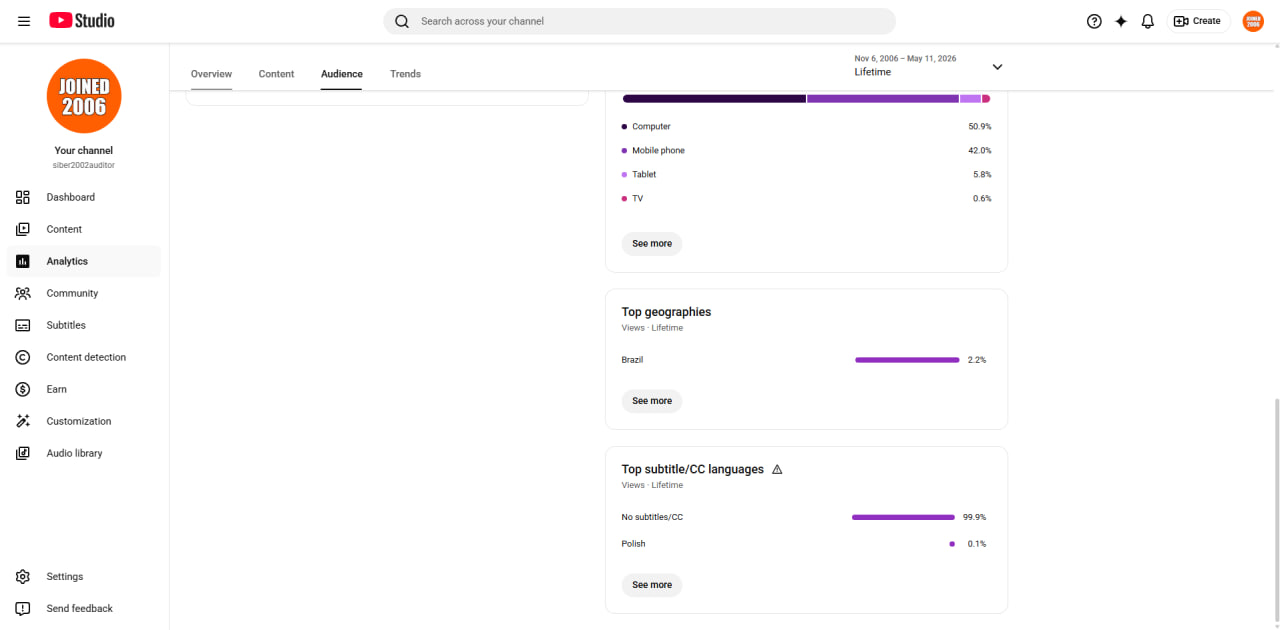Open Settings from the sidebar
The width and height of the screenshot is (1280, 630).
click(x=84, y=577)
